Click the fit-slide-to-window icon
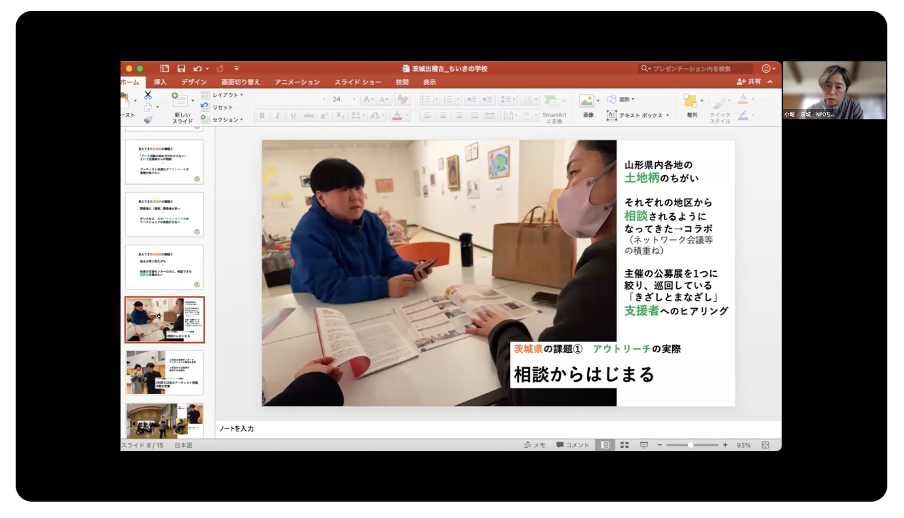This screenshot has width=904, height=518. point(765,445)
